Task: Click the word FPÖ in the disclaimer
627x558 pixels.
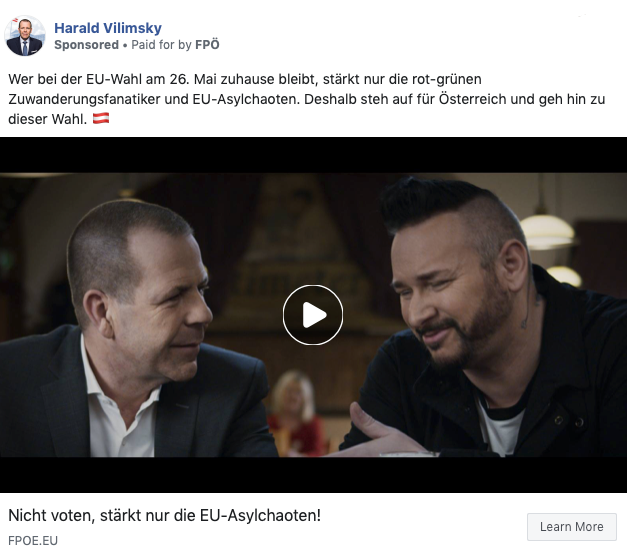Action: click(x=207, y=44)
